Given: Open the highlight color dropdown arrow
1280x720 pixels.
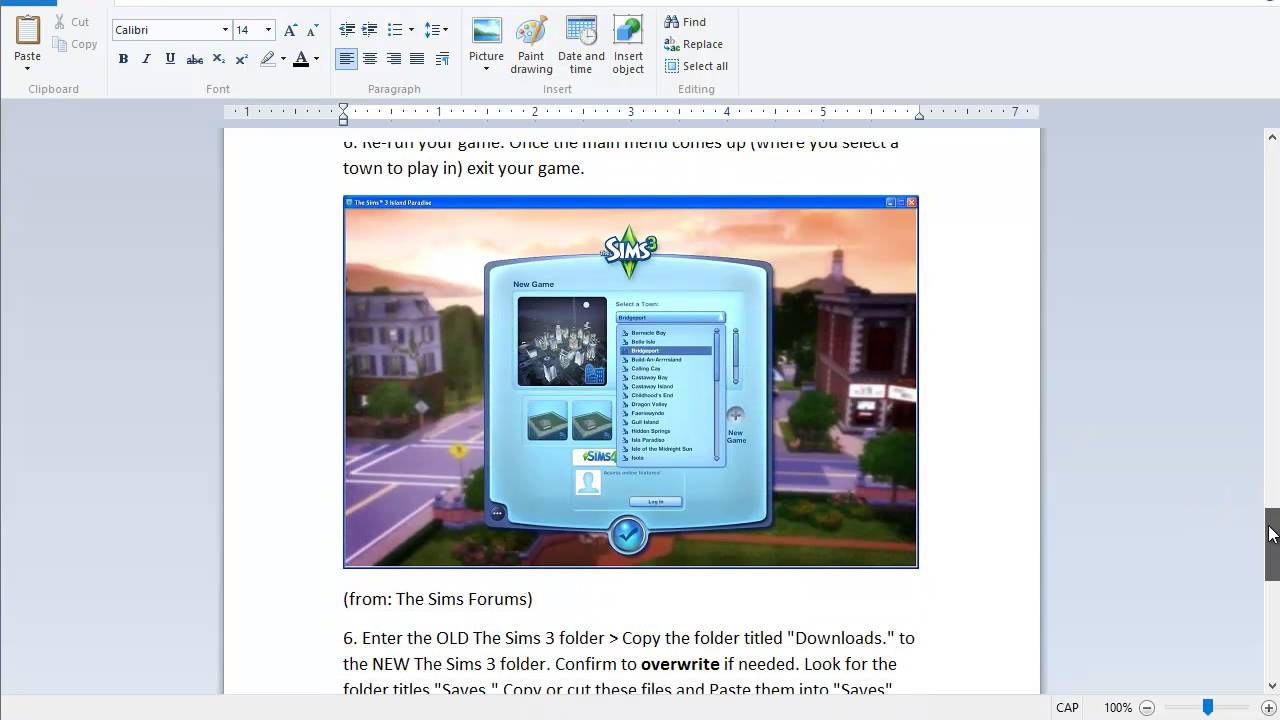Looking at the screenshot, I should [283, 59].
